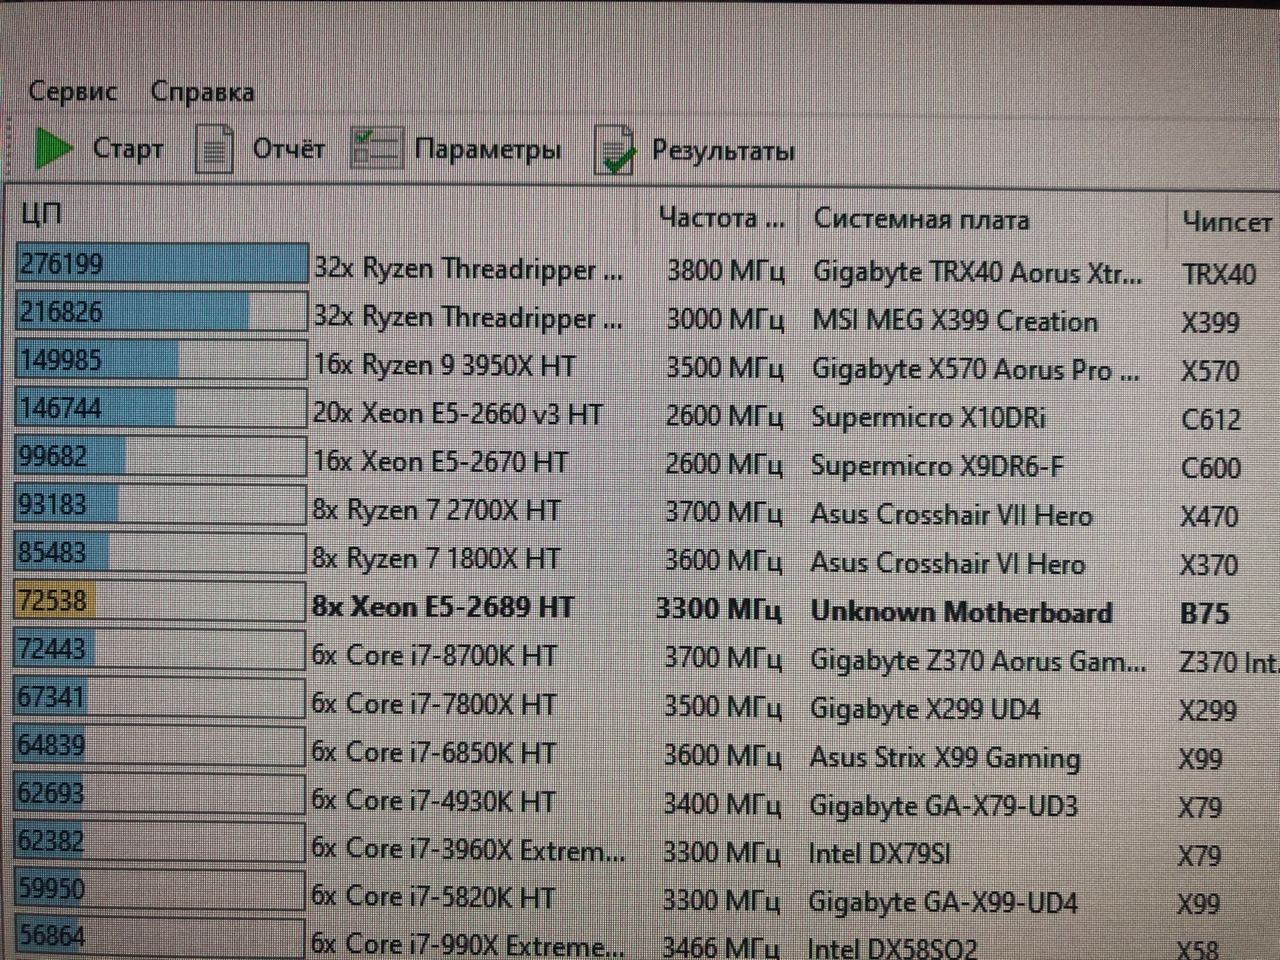Click the Parameters checklist icon
This screenshot has width=1280, height=960.
coord(376,149)
